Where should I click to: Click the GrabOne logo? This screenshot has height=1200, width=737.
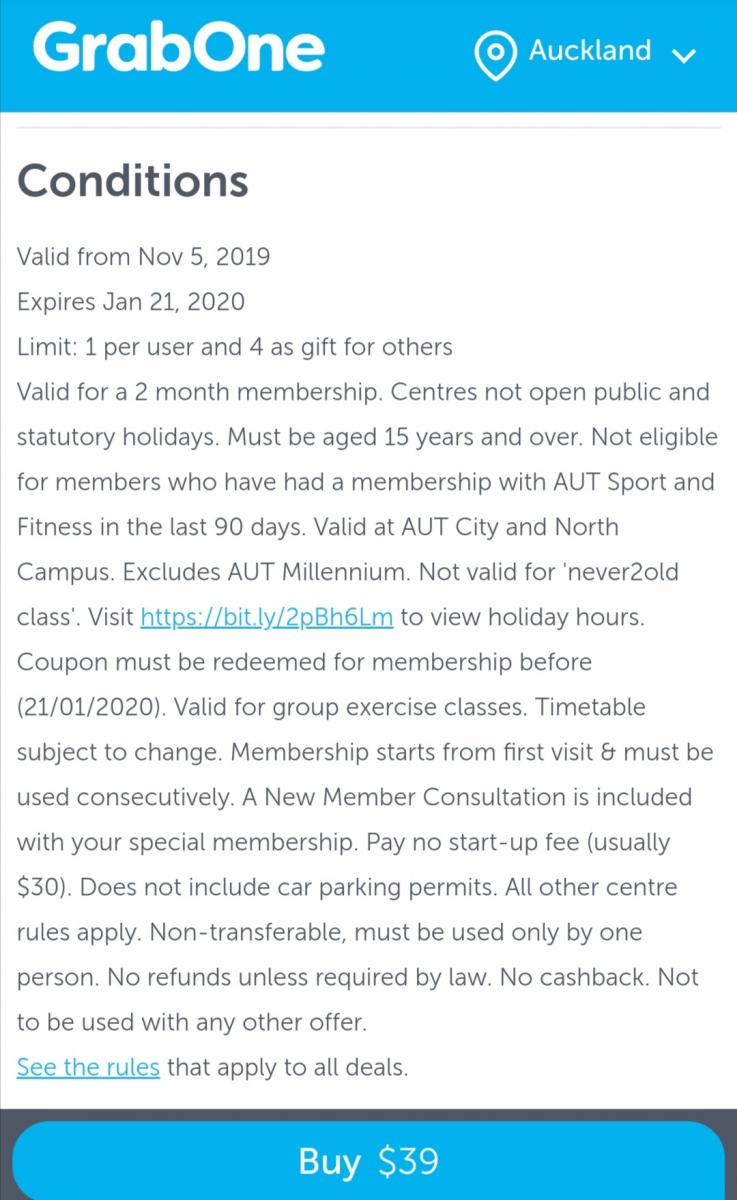tap(180, 48)
